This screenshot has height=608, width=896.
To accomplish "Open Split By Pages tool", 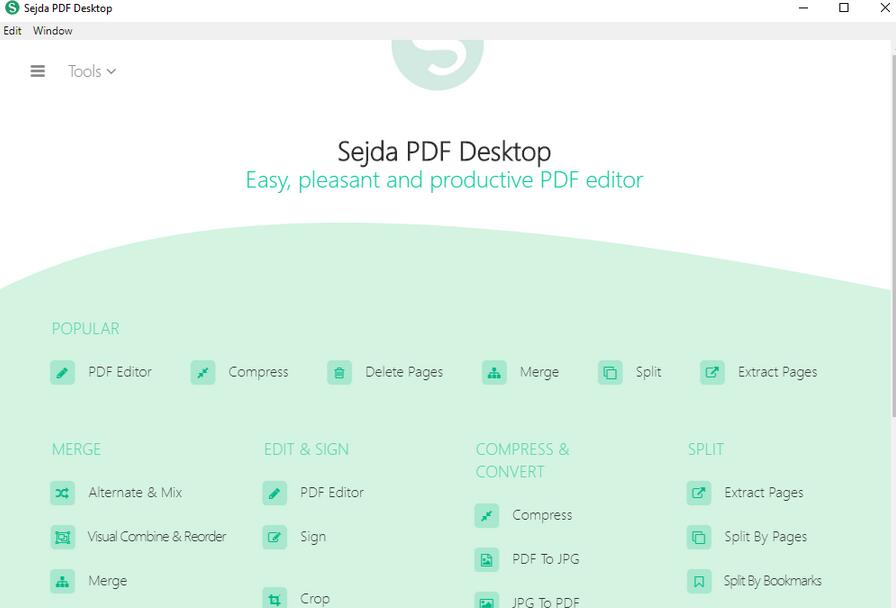I will (766, 537).
